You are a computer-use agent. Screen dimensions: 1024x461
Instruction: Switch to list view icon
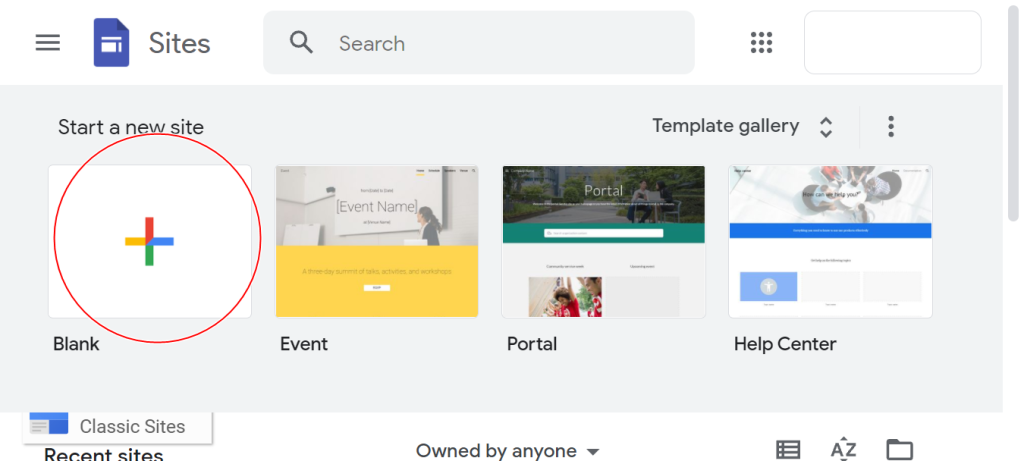tap(788, 450)
